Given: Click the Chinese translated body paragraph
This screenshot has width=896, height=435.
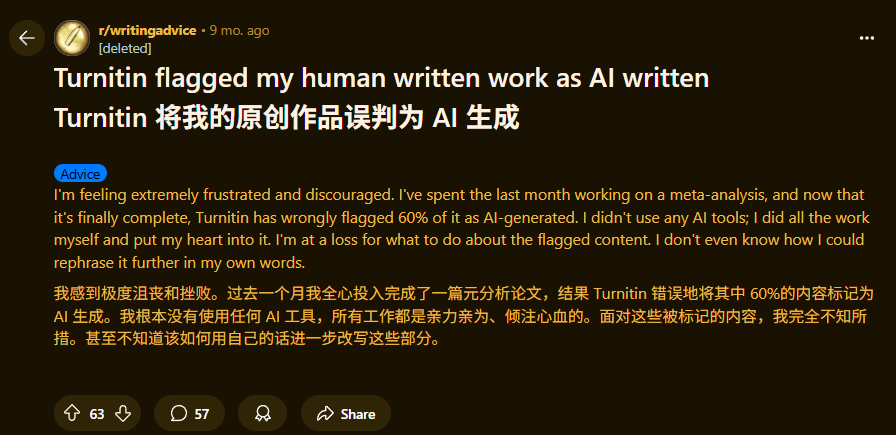Looking at the screenshot, I should coord(463,317).
